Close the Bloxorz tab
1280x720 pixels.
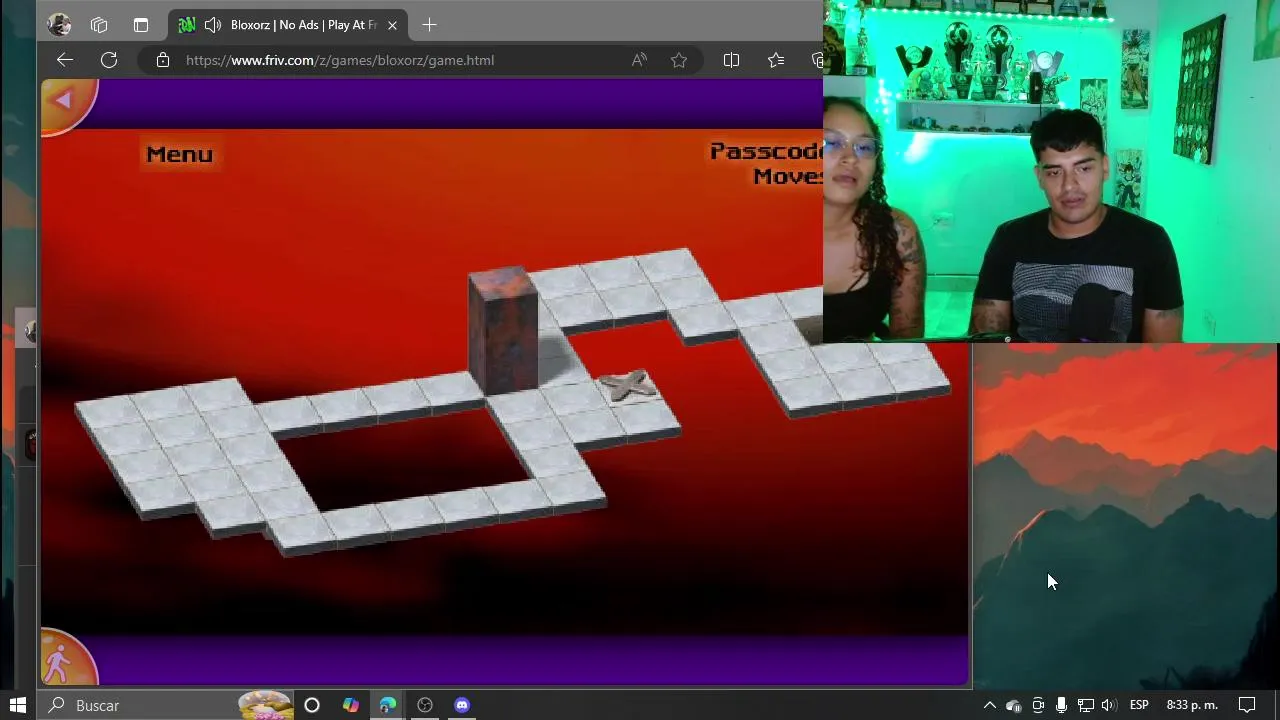tap(392, 25)
